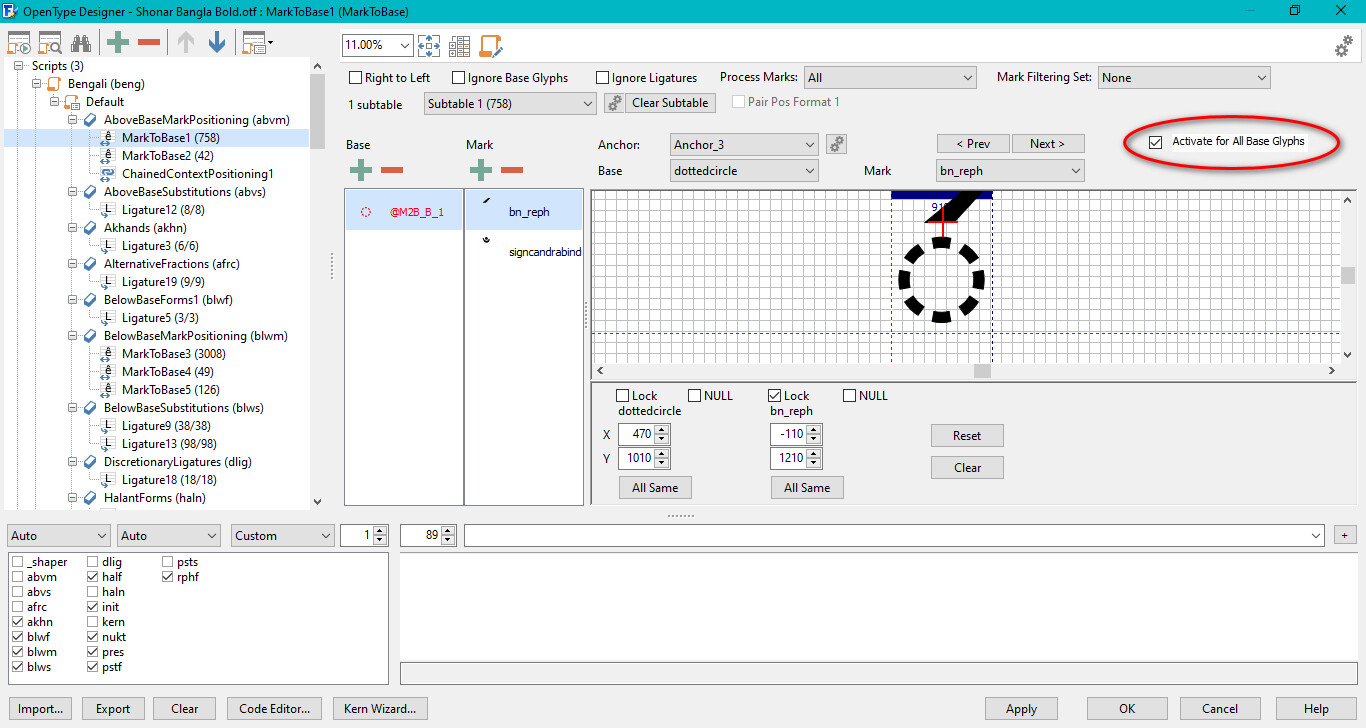Select MarkToBase2 (42) in the tree
The width and height of the screenshot is (1366, 728).
pyautogui.click(x=167, y=156)
